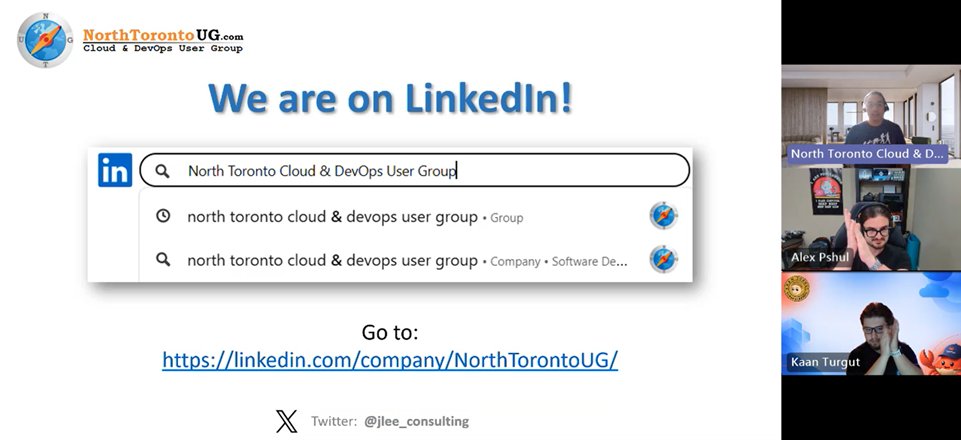
Task: Select the Company Software De... suggestion
Action: tap(416, 260)
